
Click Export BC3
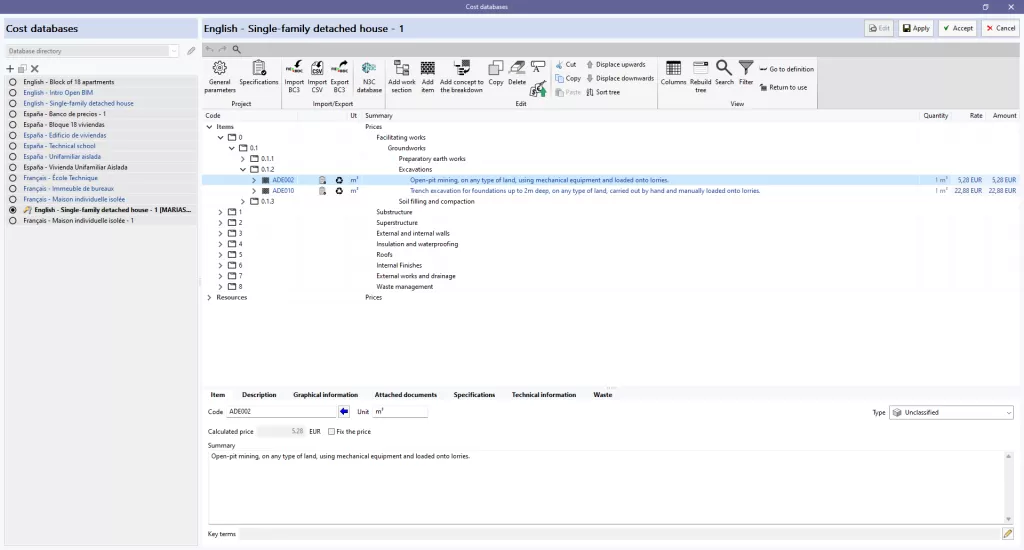click(x=339, y=76)
